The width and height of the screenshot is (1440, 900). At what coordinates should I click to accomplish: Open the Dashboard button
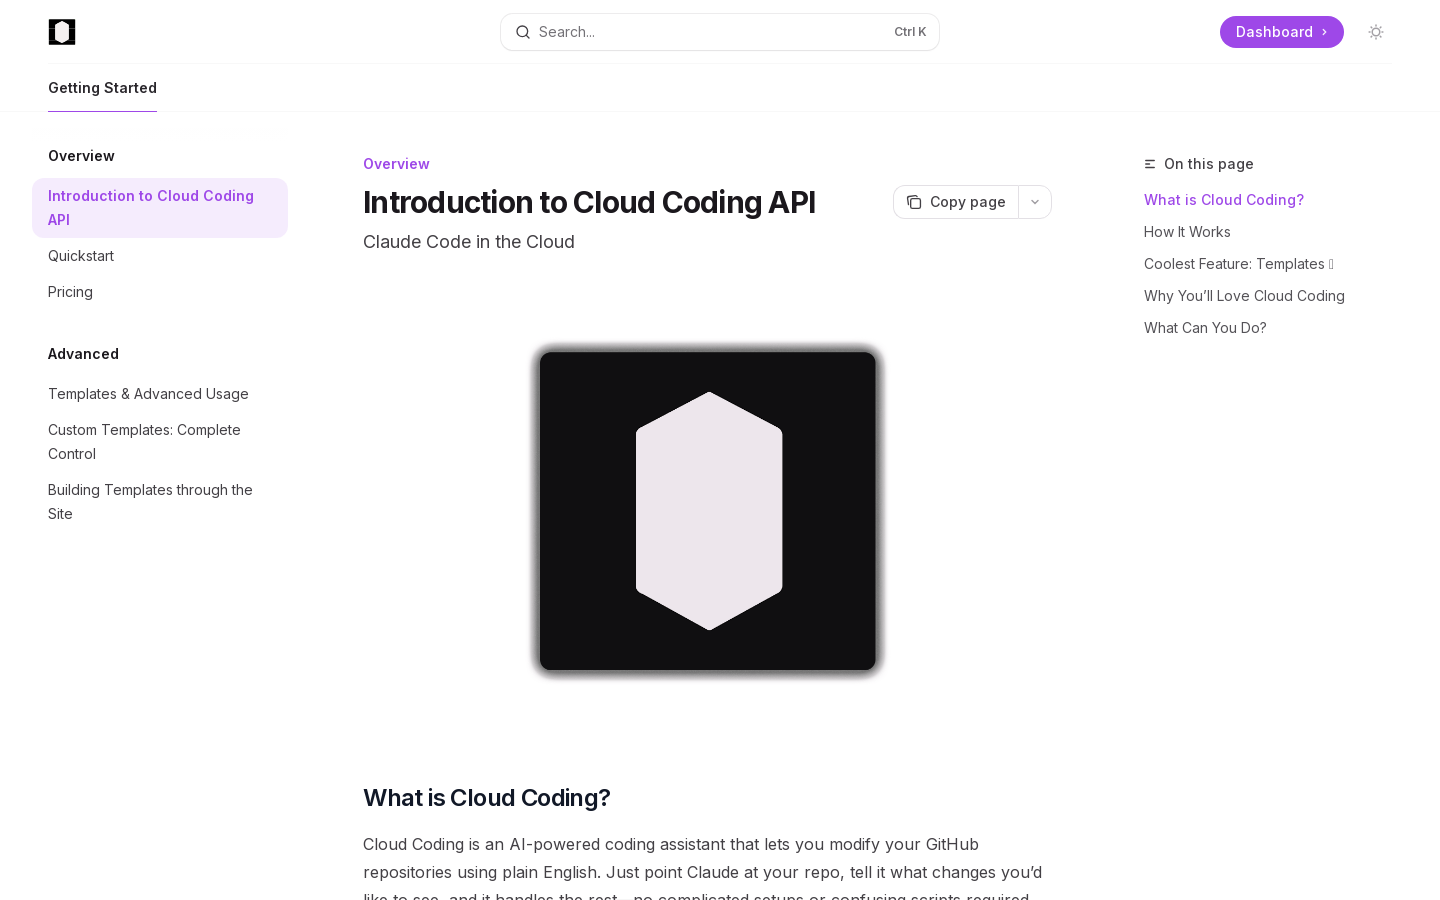[1282, 32]
